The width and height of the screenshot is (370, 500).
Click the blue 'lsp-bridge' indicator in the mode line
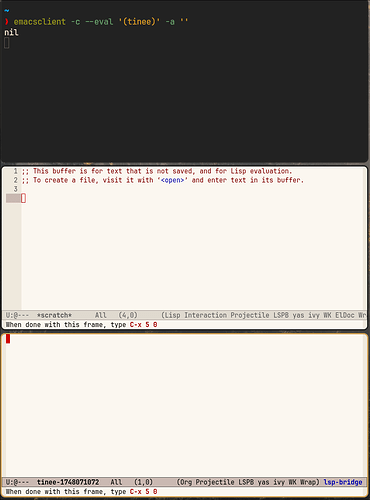343,482
